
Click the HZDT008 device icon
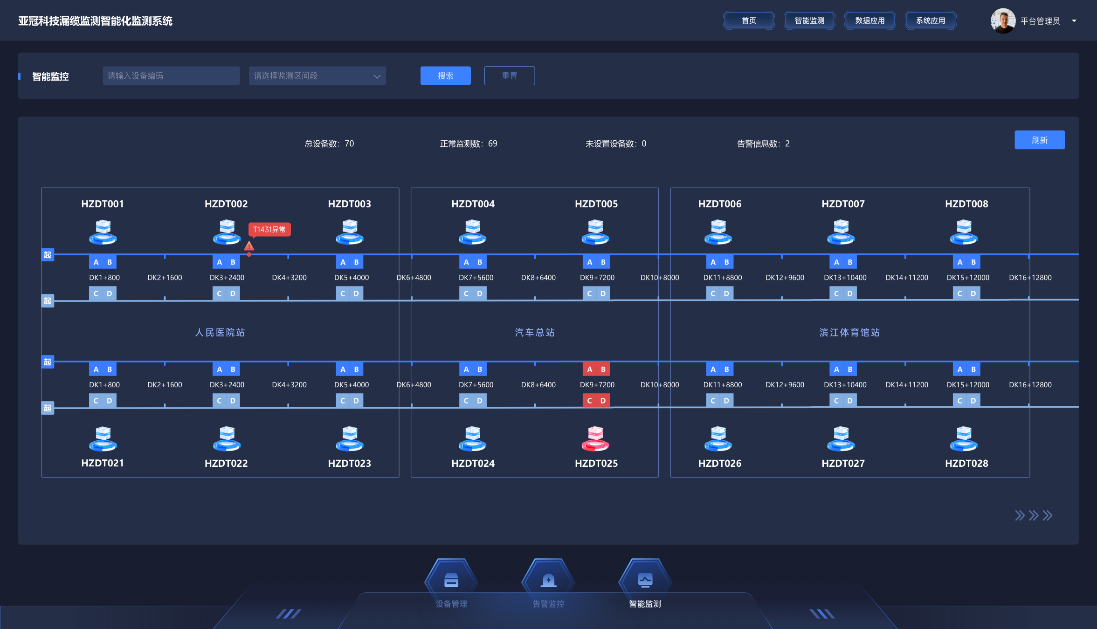point(966,233)
